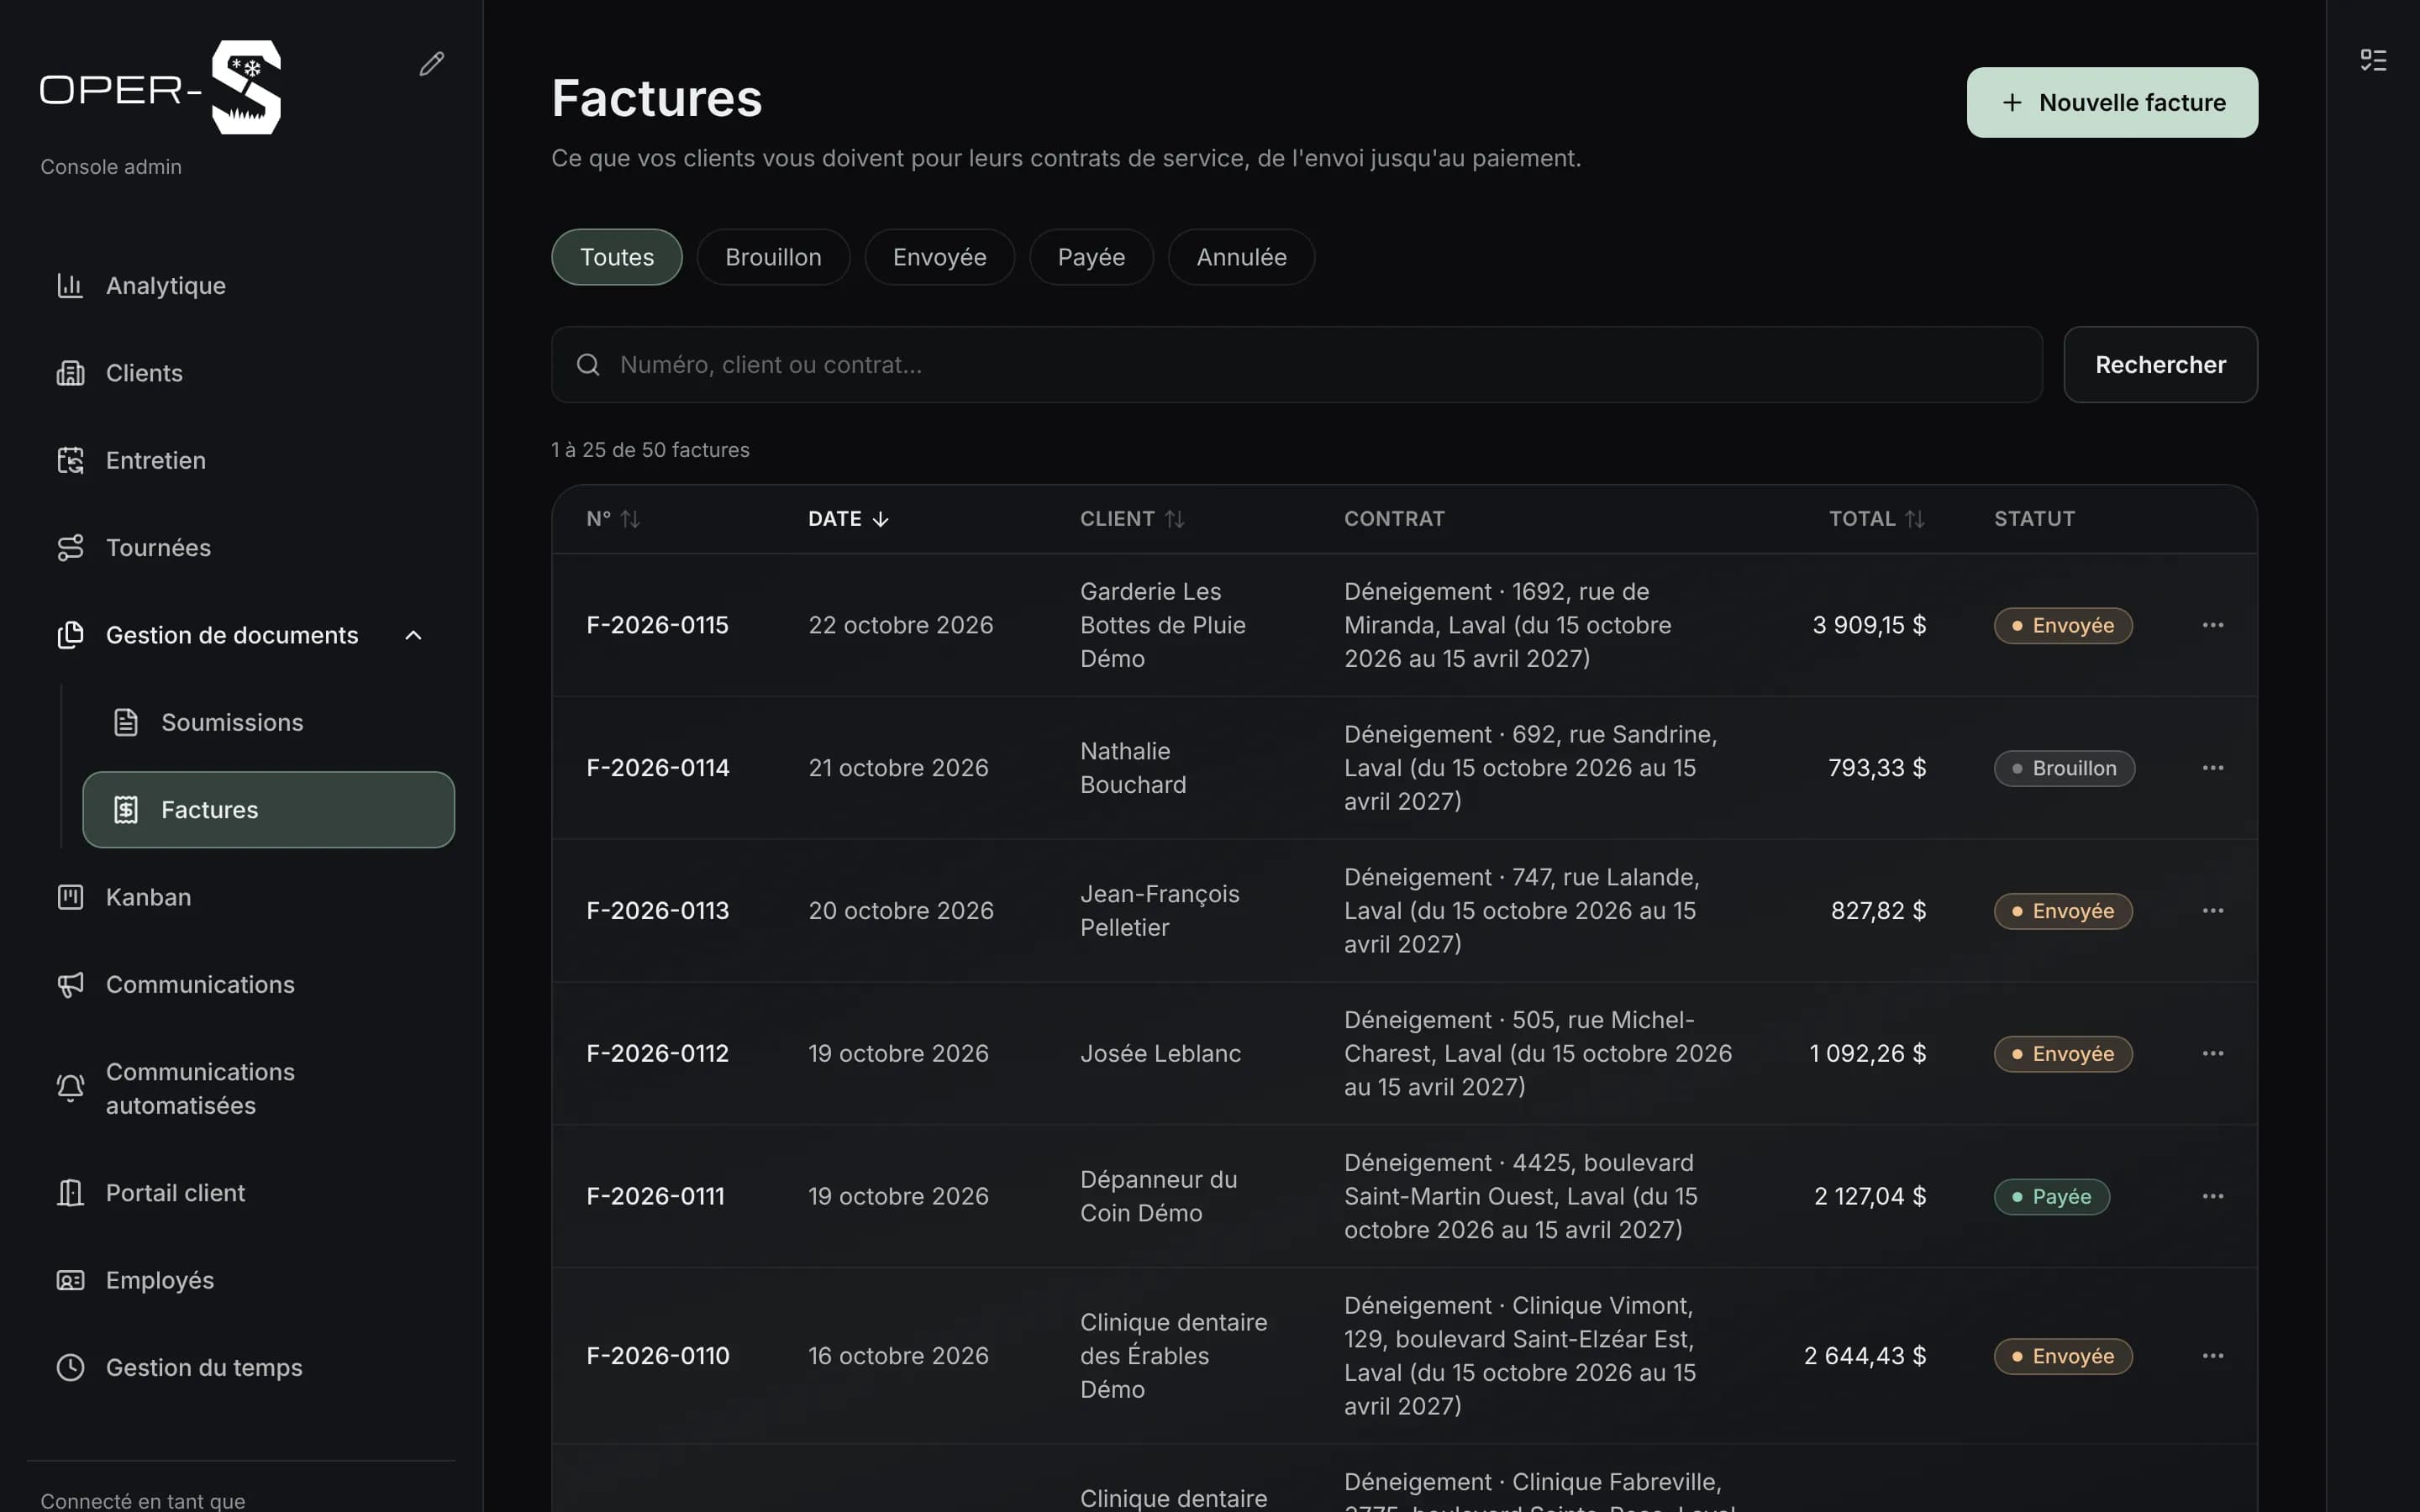2420x1512 pixels.
Task: Show Annulée invoices
Action: (1241, 257)
